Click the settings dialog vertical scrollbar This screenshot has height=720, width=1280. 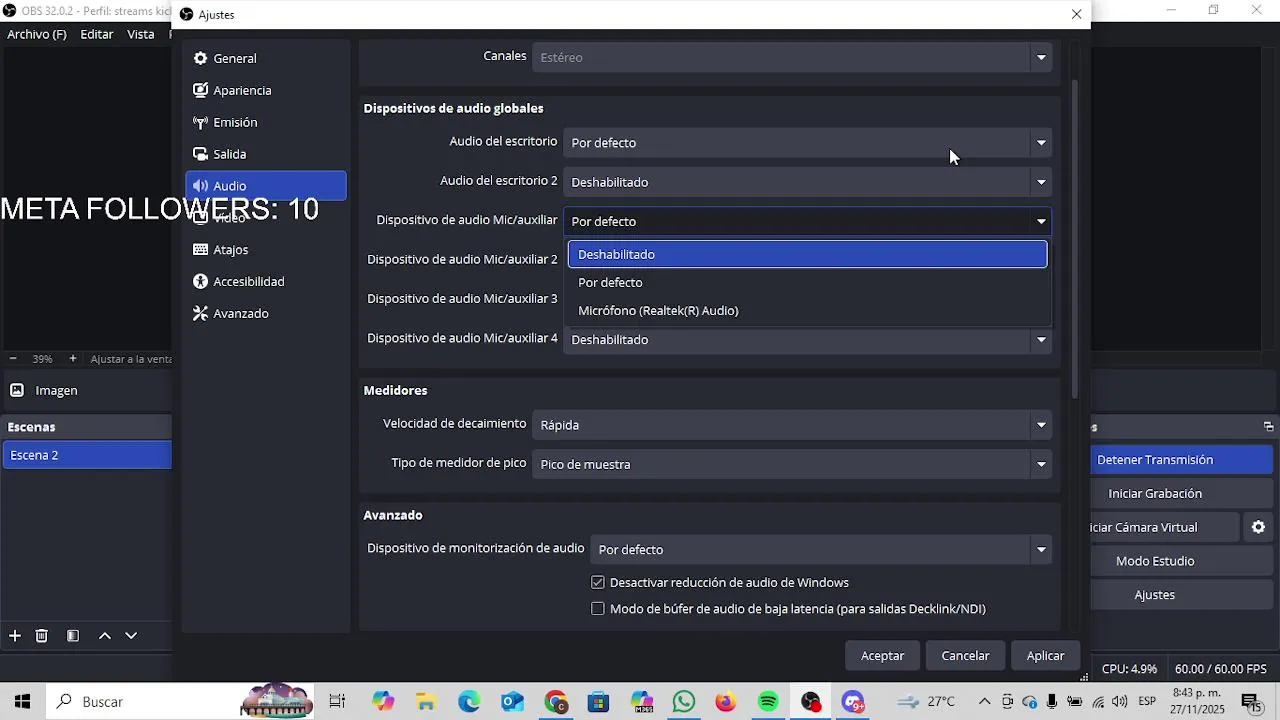[x=1076, y=240]
